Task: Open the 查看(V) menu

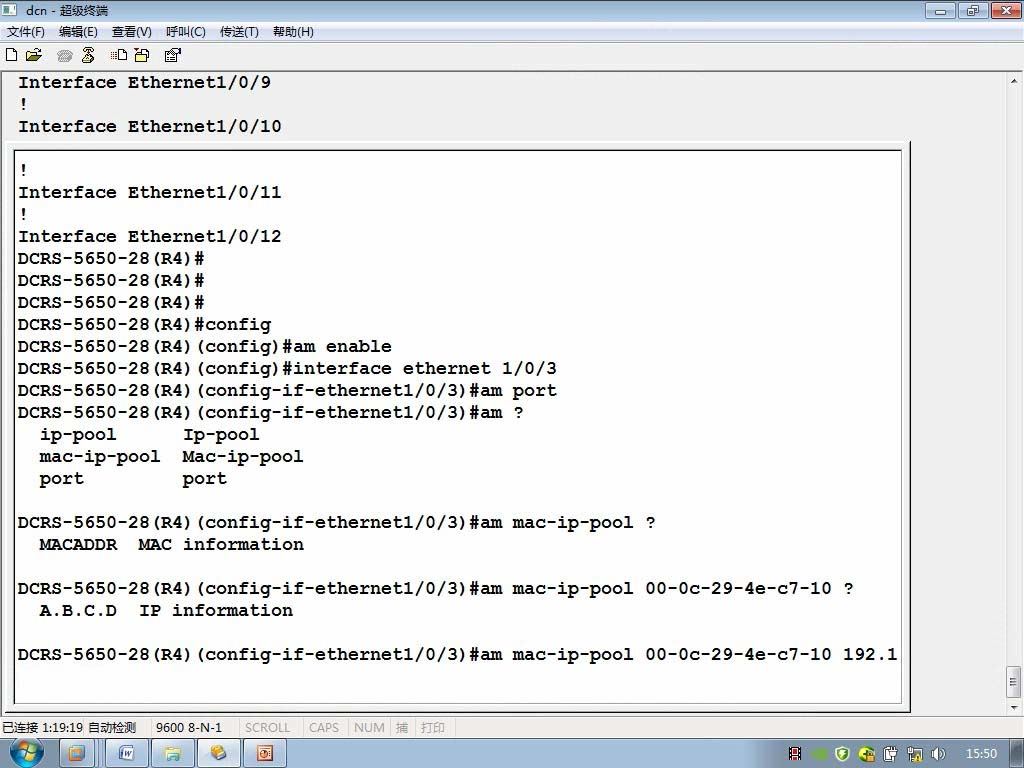Action: click(131, 31)
